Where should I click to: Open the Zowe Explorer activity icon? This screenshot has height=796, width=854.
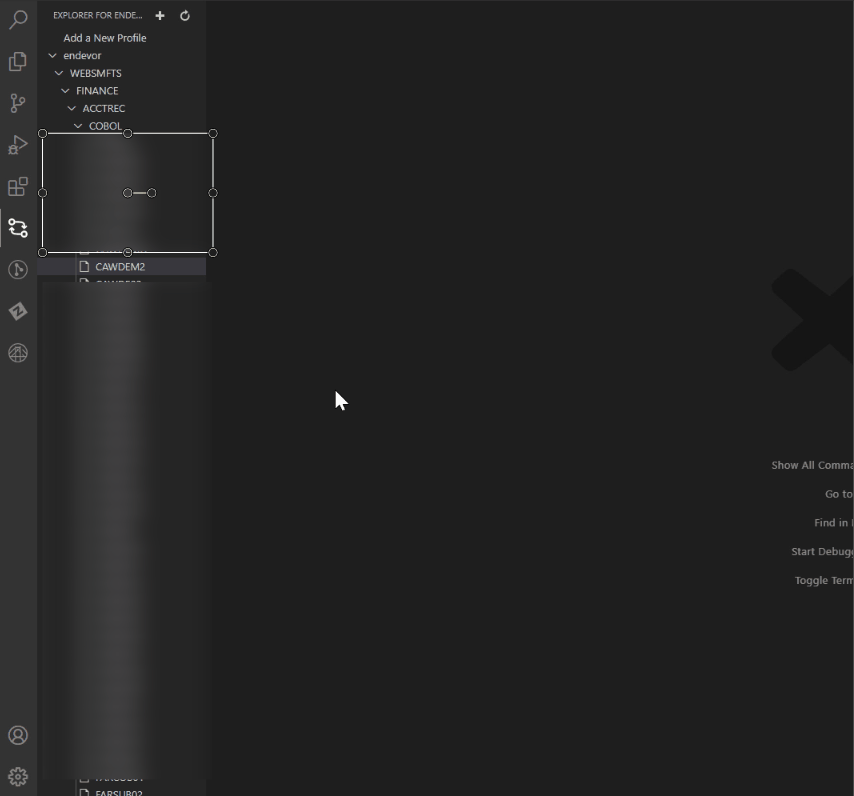click(x=18, y=311)
